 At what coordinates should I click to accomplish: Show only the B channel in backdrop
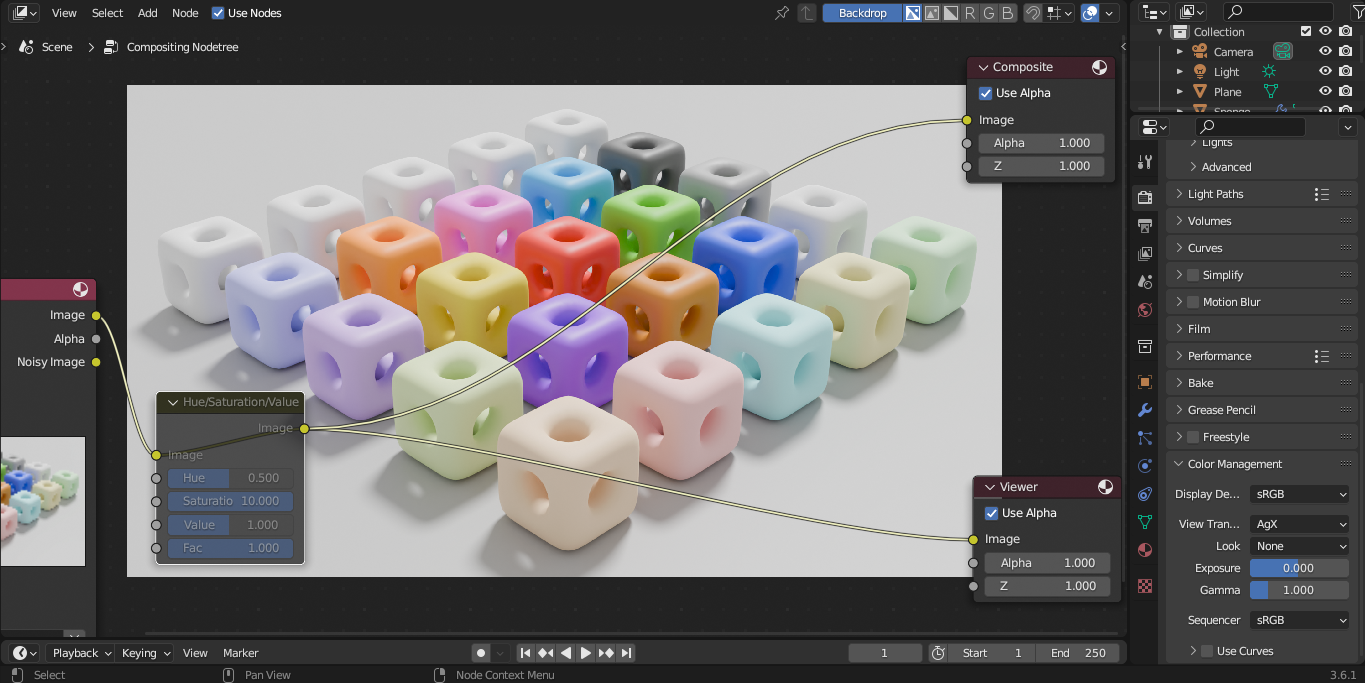coord(1008,13)
